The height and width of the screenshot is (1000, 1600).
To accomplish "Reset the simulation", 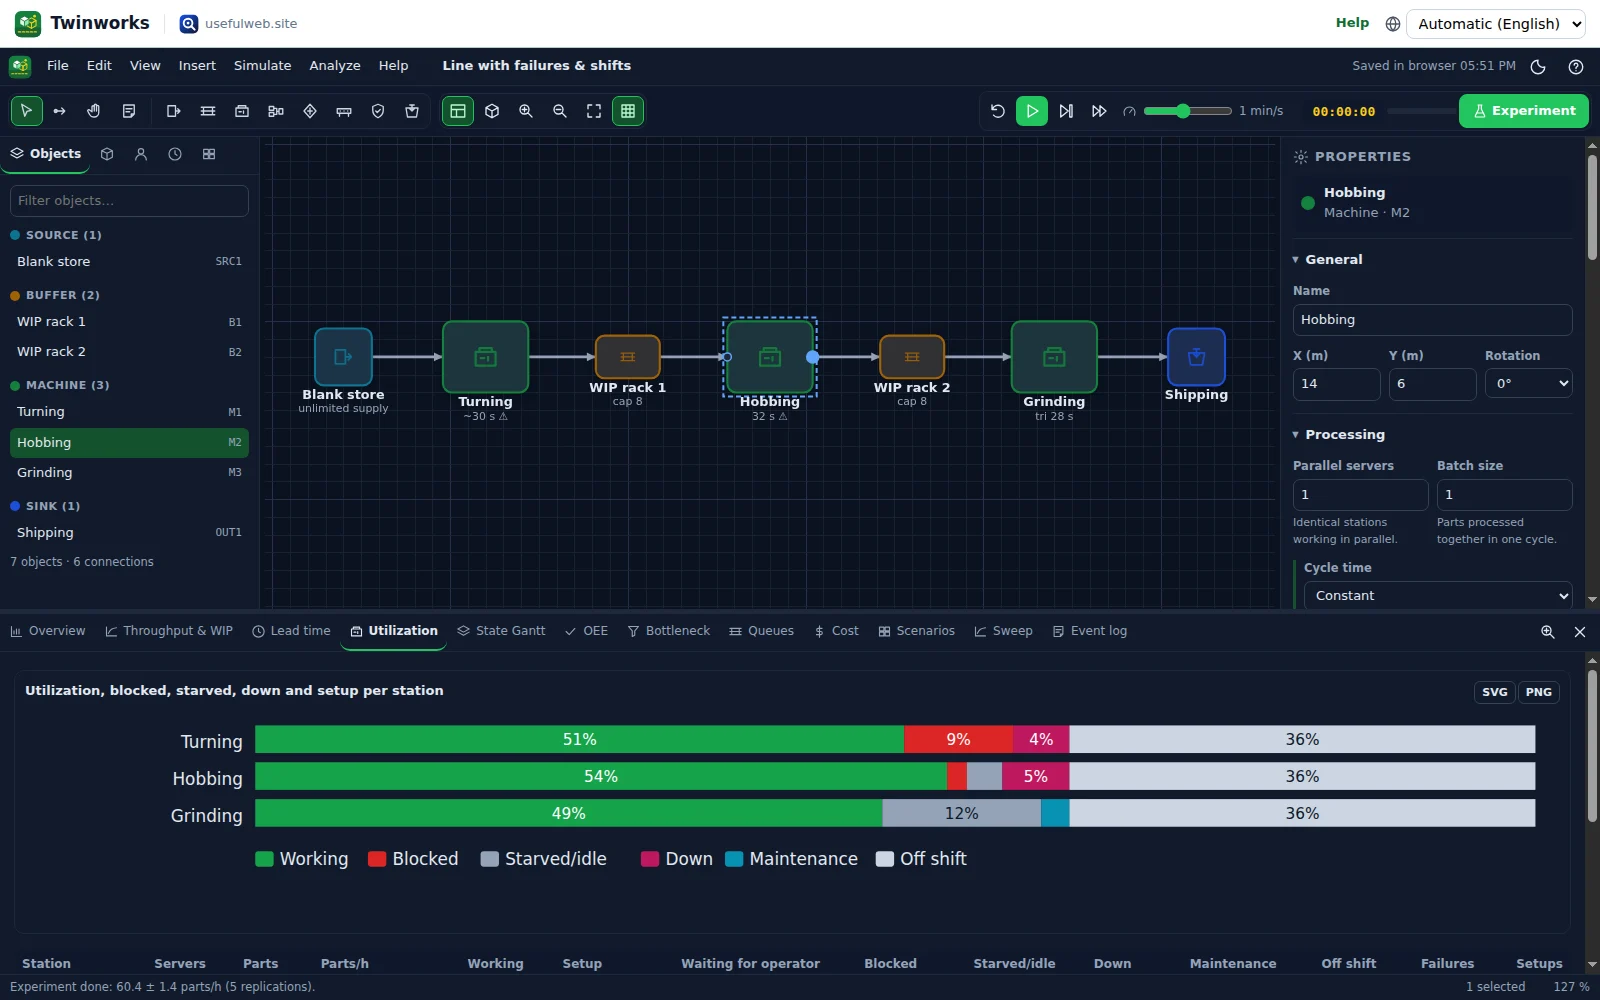I will click(x=998, y=111).
